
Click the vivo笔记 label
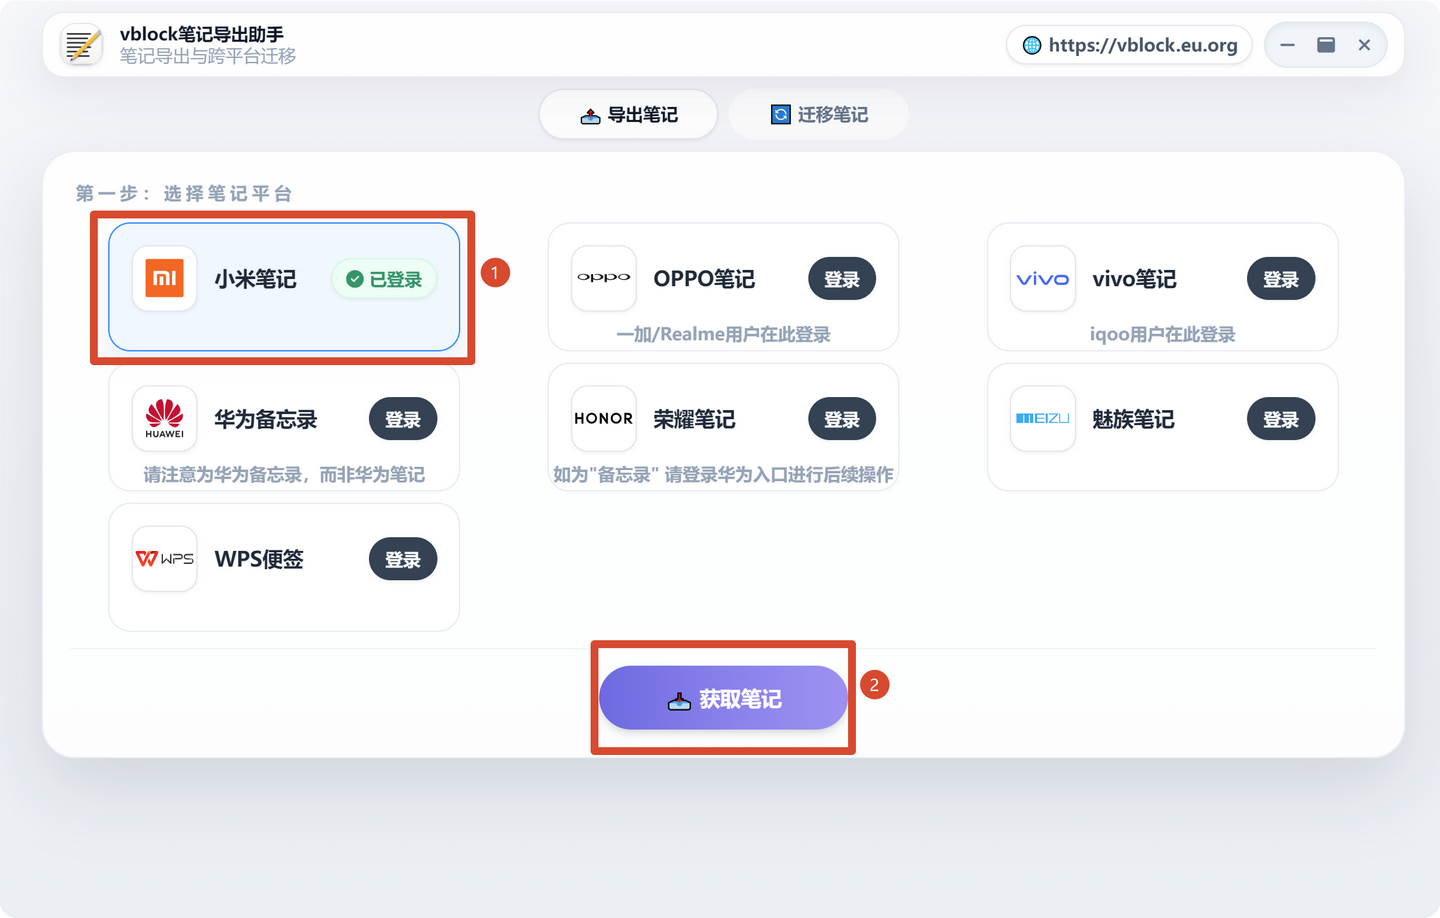1134,279
